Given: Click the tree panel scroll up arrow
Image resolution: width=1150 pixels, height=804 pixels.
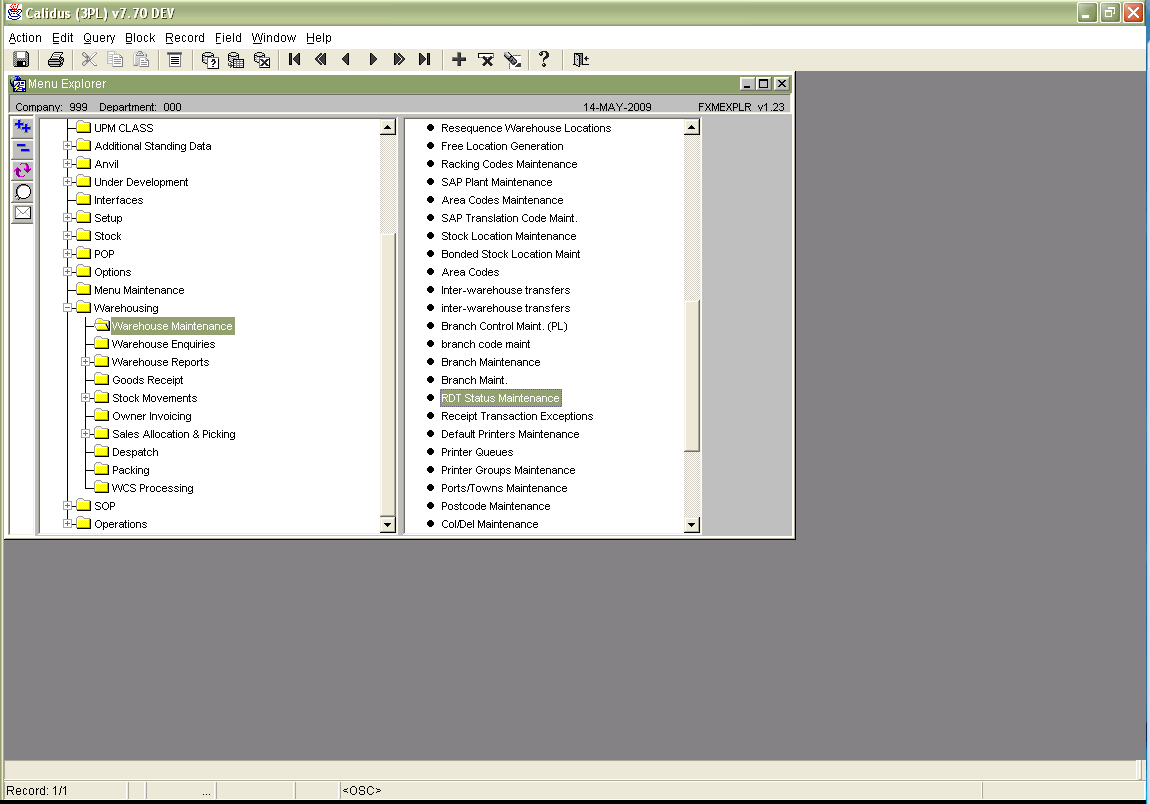Looking at the screenshot, I should tap(388, 128).
